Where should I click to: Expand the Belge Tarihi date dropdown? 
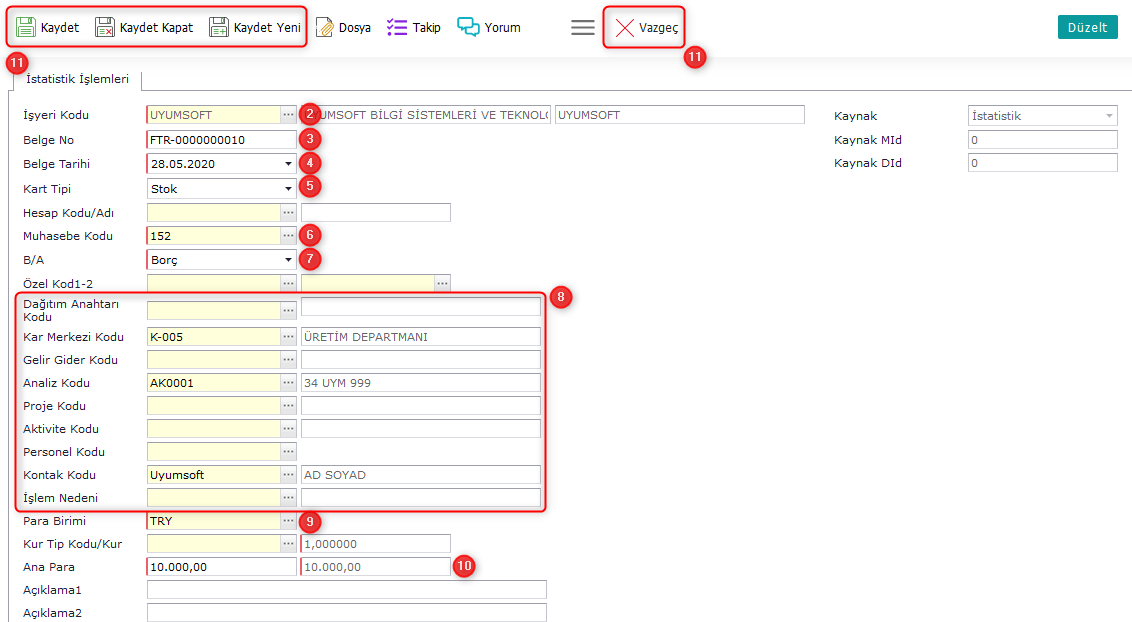(288, 163)
